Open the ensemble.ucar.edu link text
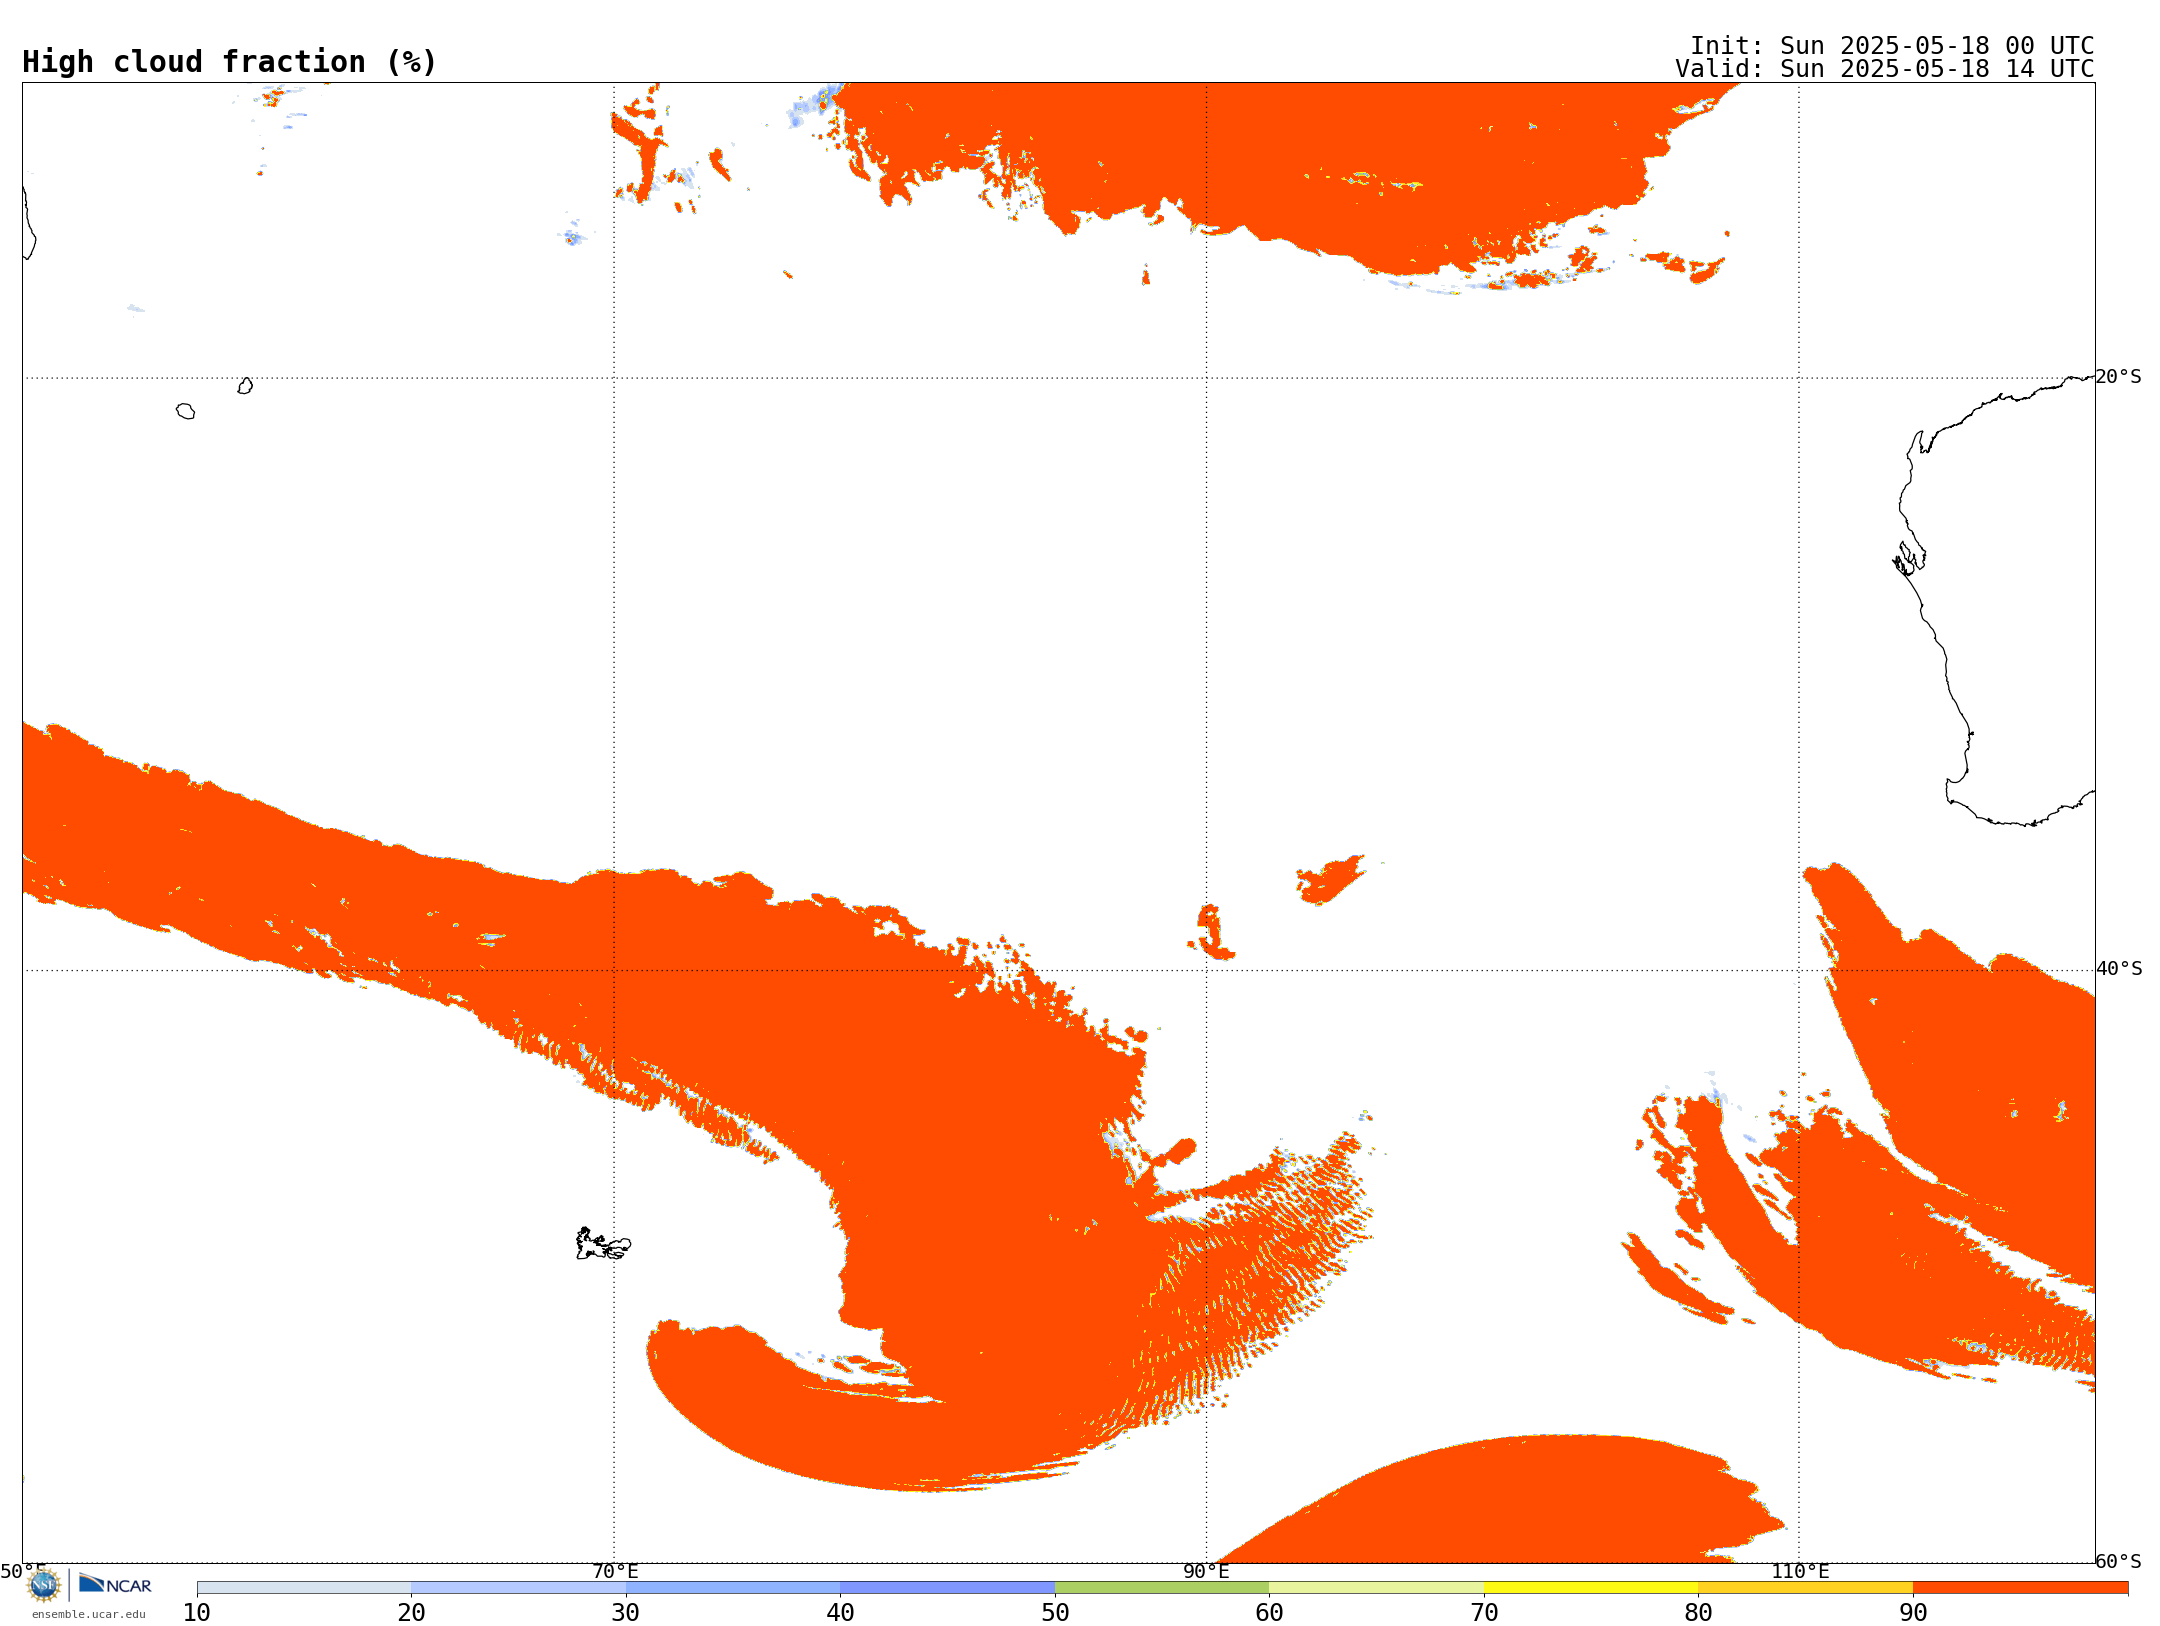This screenshot has height=1626, width=2160. [89, 1614]
